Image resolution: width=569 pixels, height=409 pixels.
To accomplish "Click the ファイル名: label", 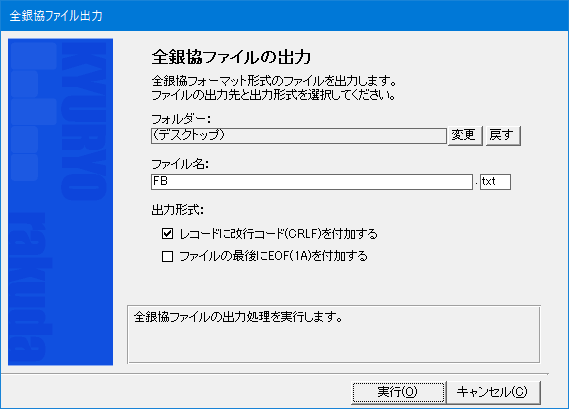I will coord(180,164).
